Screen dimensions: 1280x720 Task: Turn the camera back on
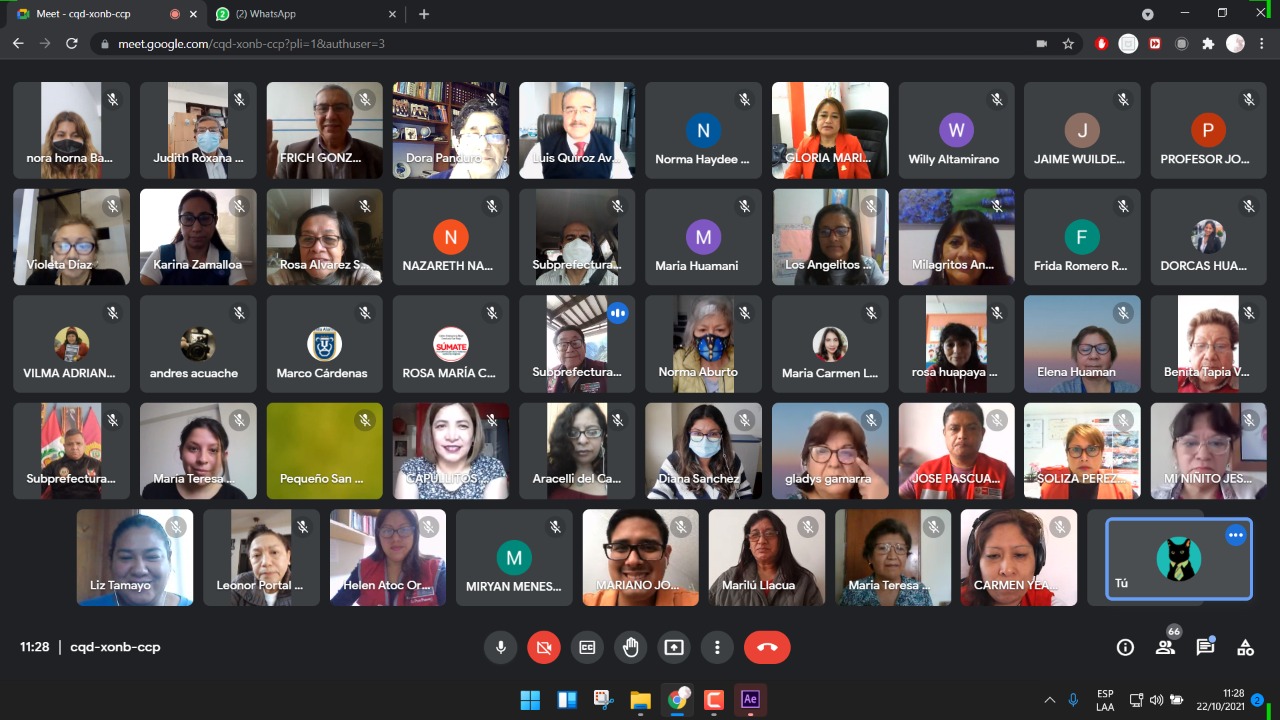tap(544, 647)
